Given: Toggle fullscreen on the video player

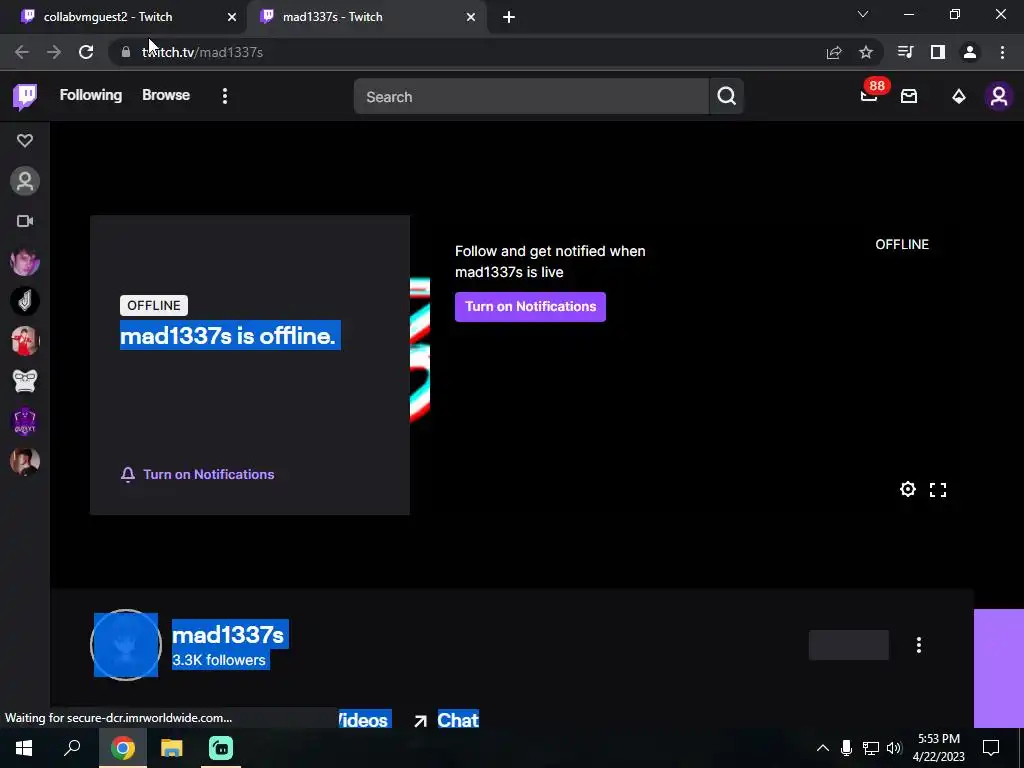Looking at the screenshot, I should click(x=938, y=490).
